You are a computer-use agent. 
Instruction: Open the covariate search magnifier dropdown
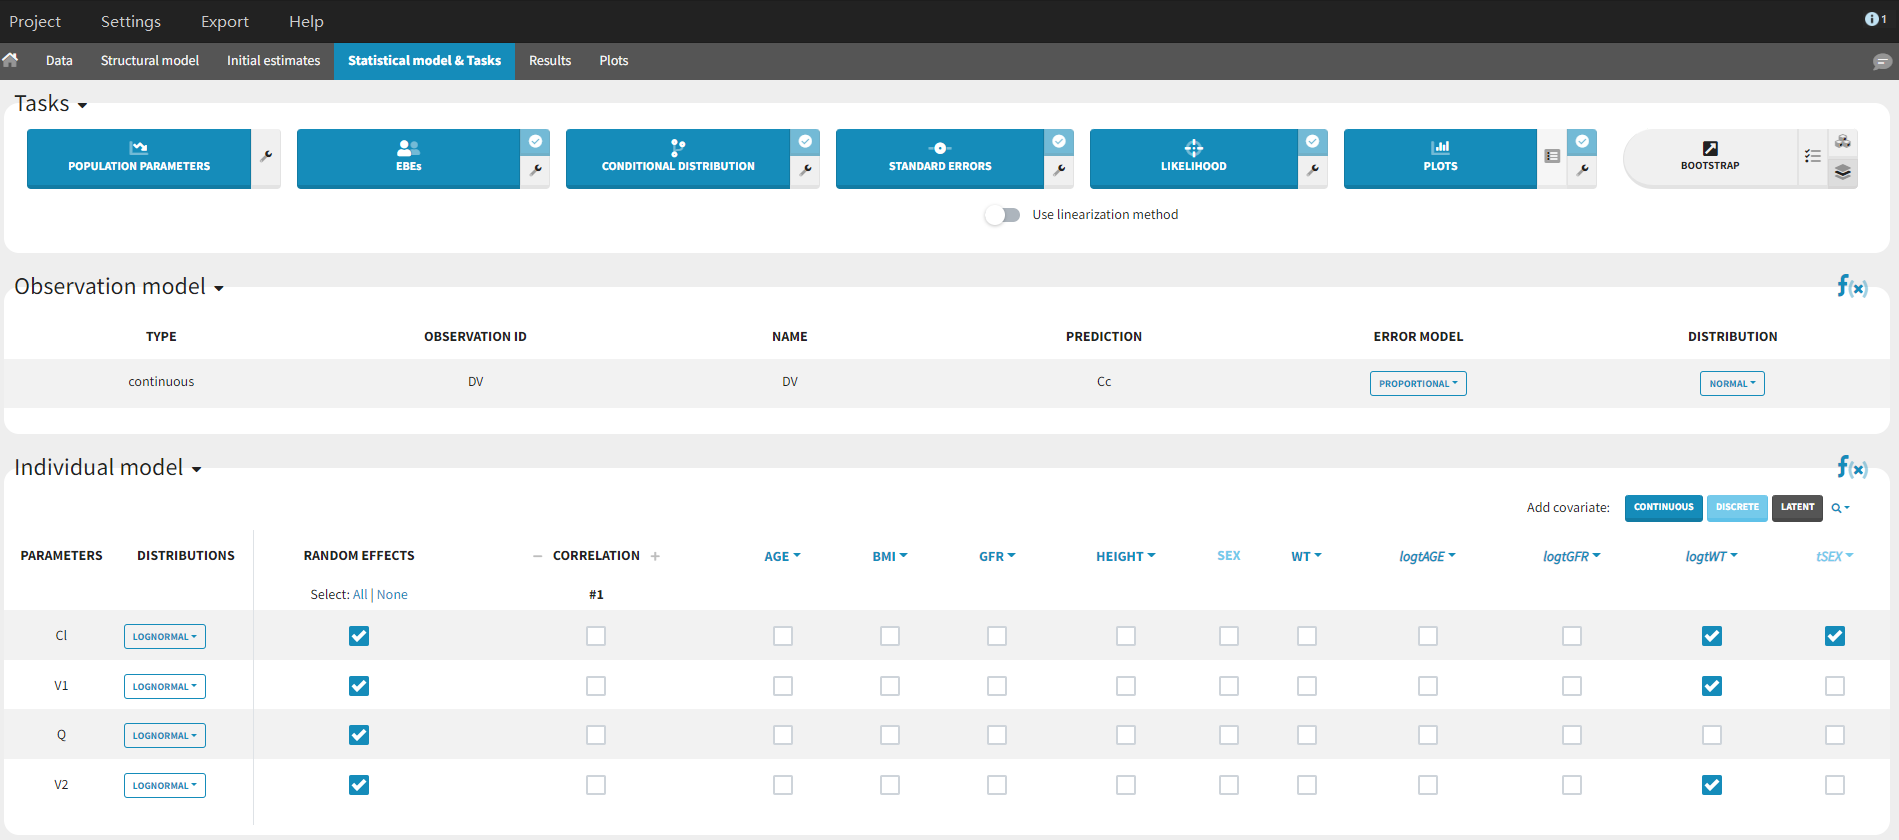(x=1840, y=508)
